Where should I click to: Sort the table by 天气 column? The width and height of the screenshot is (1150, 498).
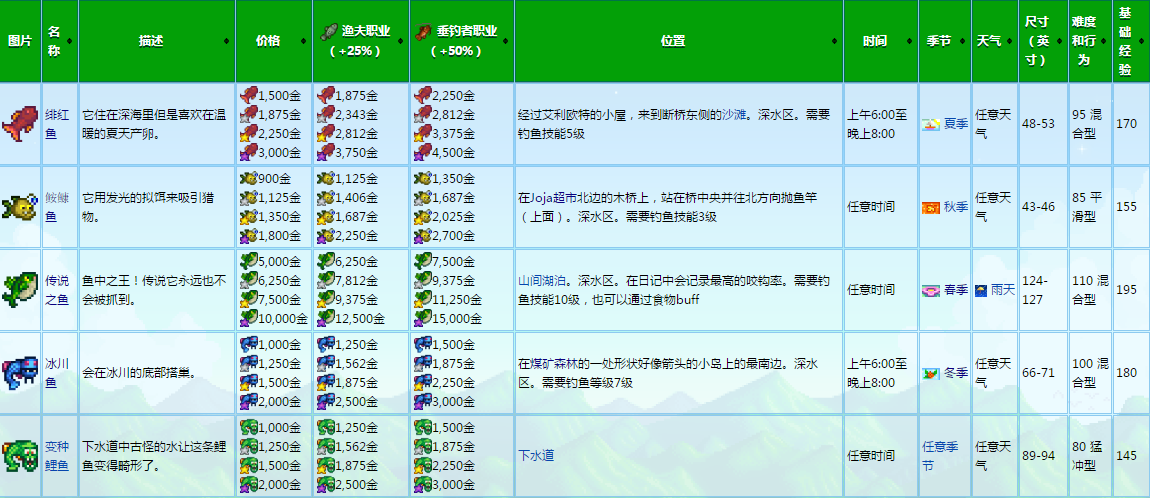pos(995,41)
